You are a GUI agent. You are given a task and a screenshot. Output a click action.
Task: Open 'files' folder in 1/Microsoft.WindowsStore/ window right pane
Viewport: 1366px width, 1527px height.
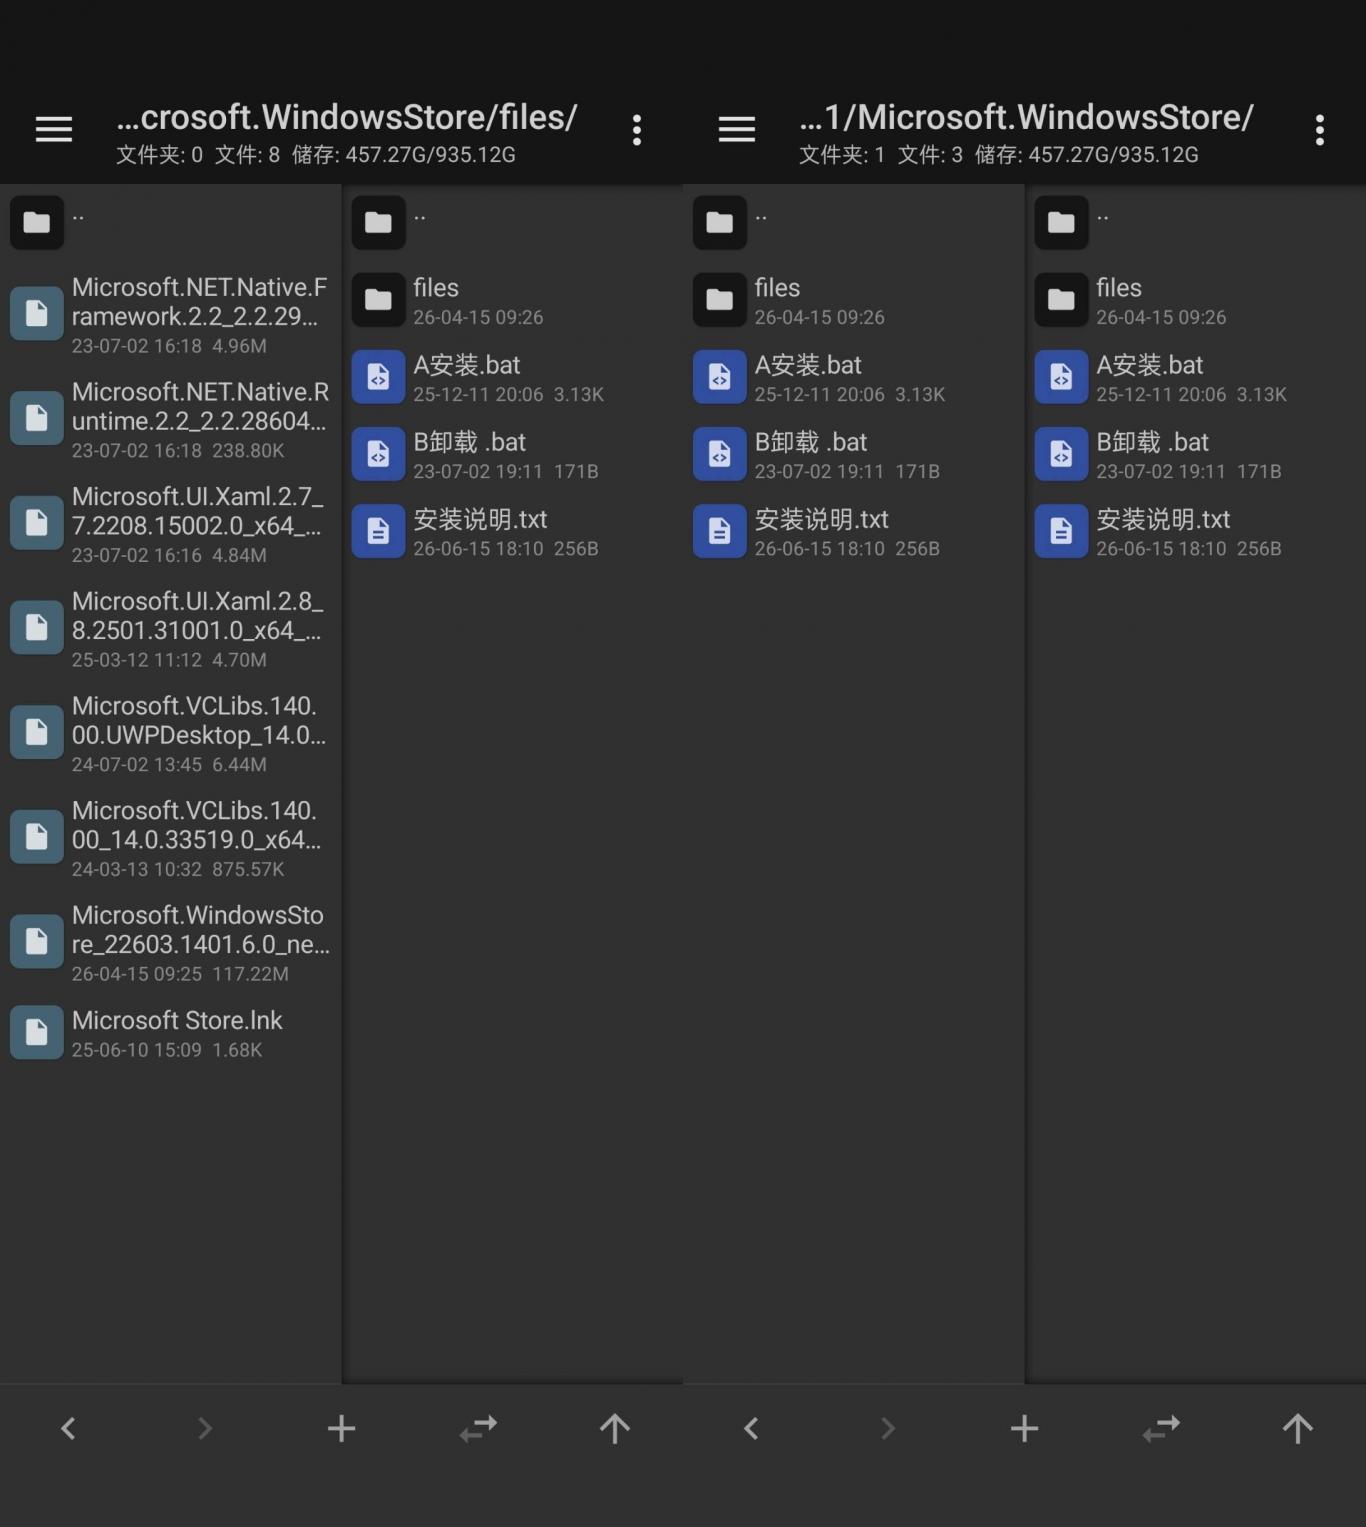1196,299
